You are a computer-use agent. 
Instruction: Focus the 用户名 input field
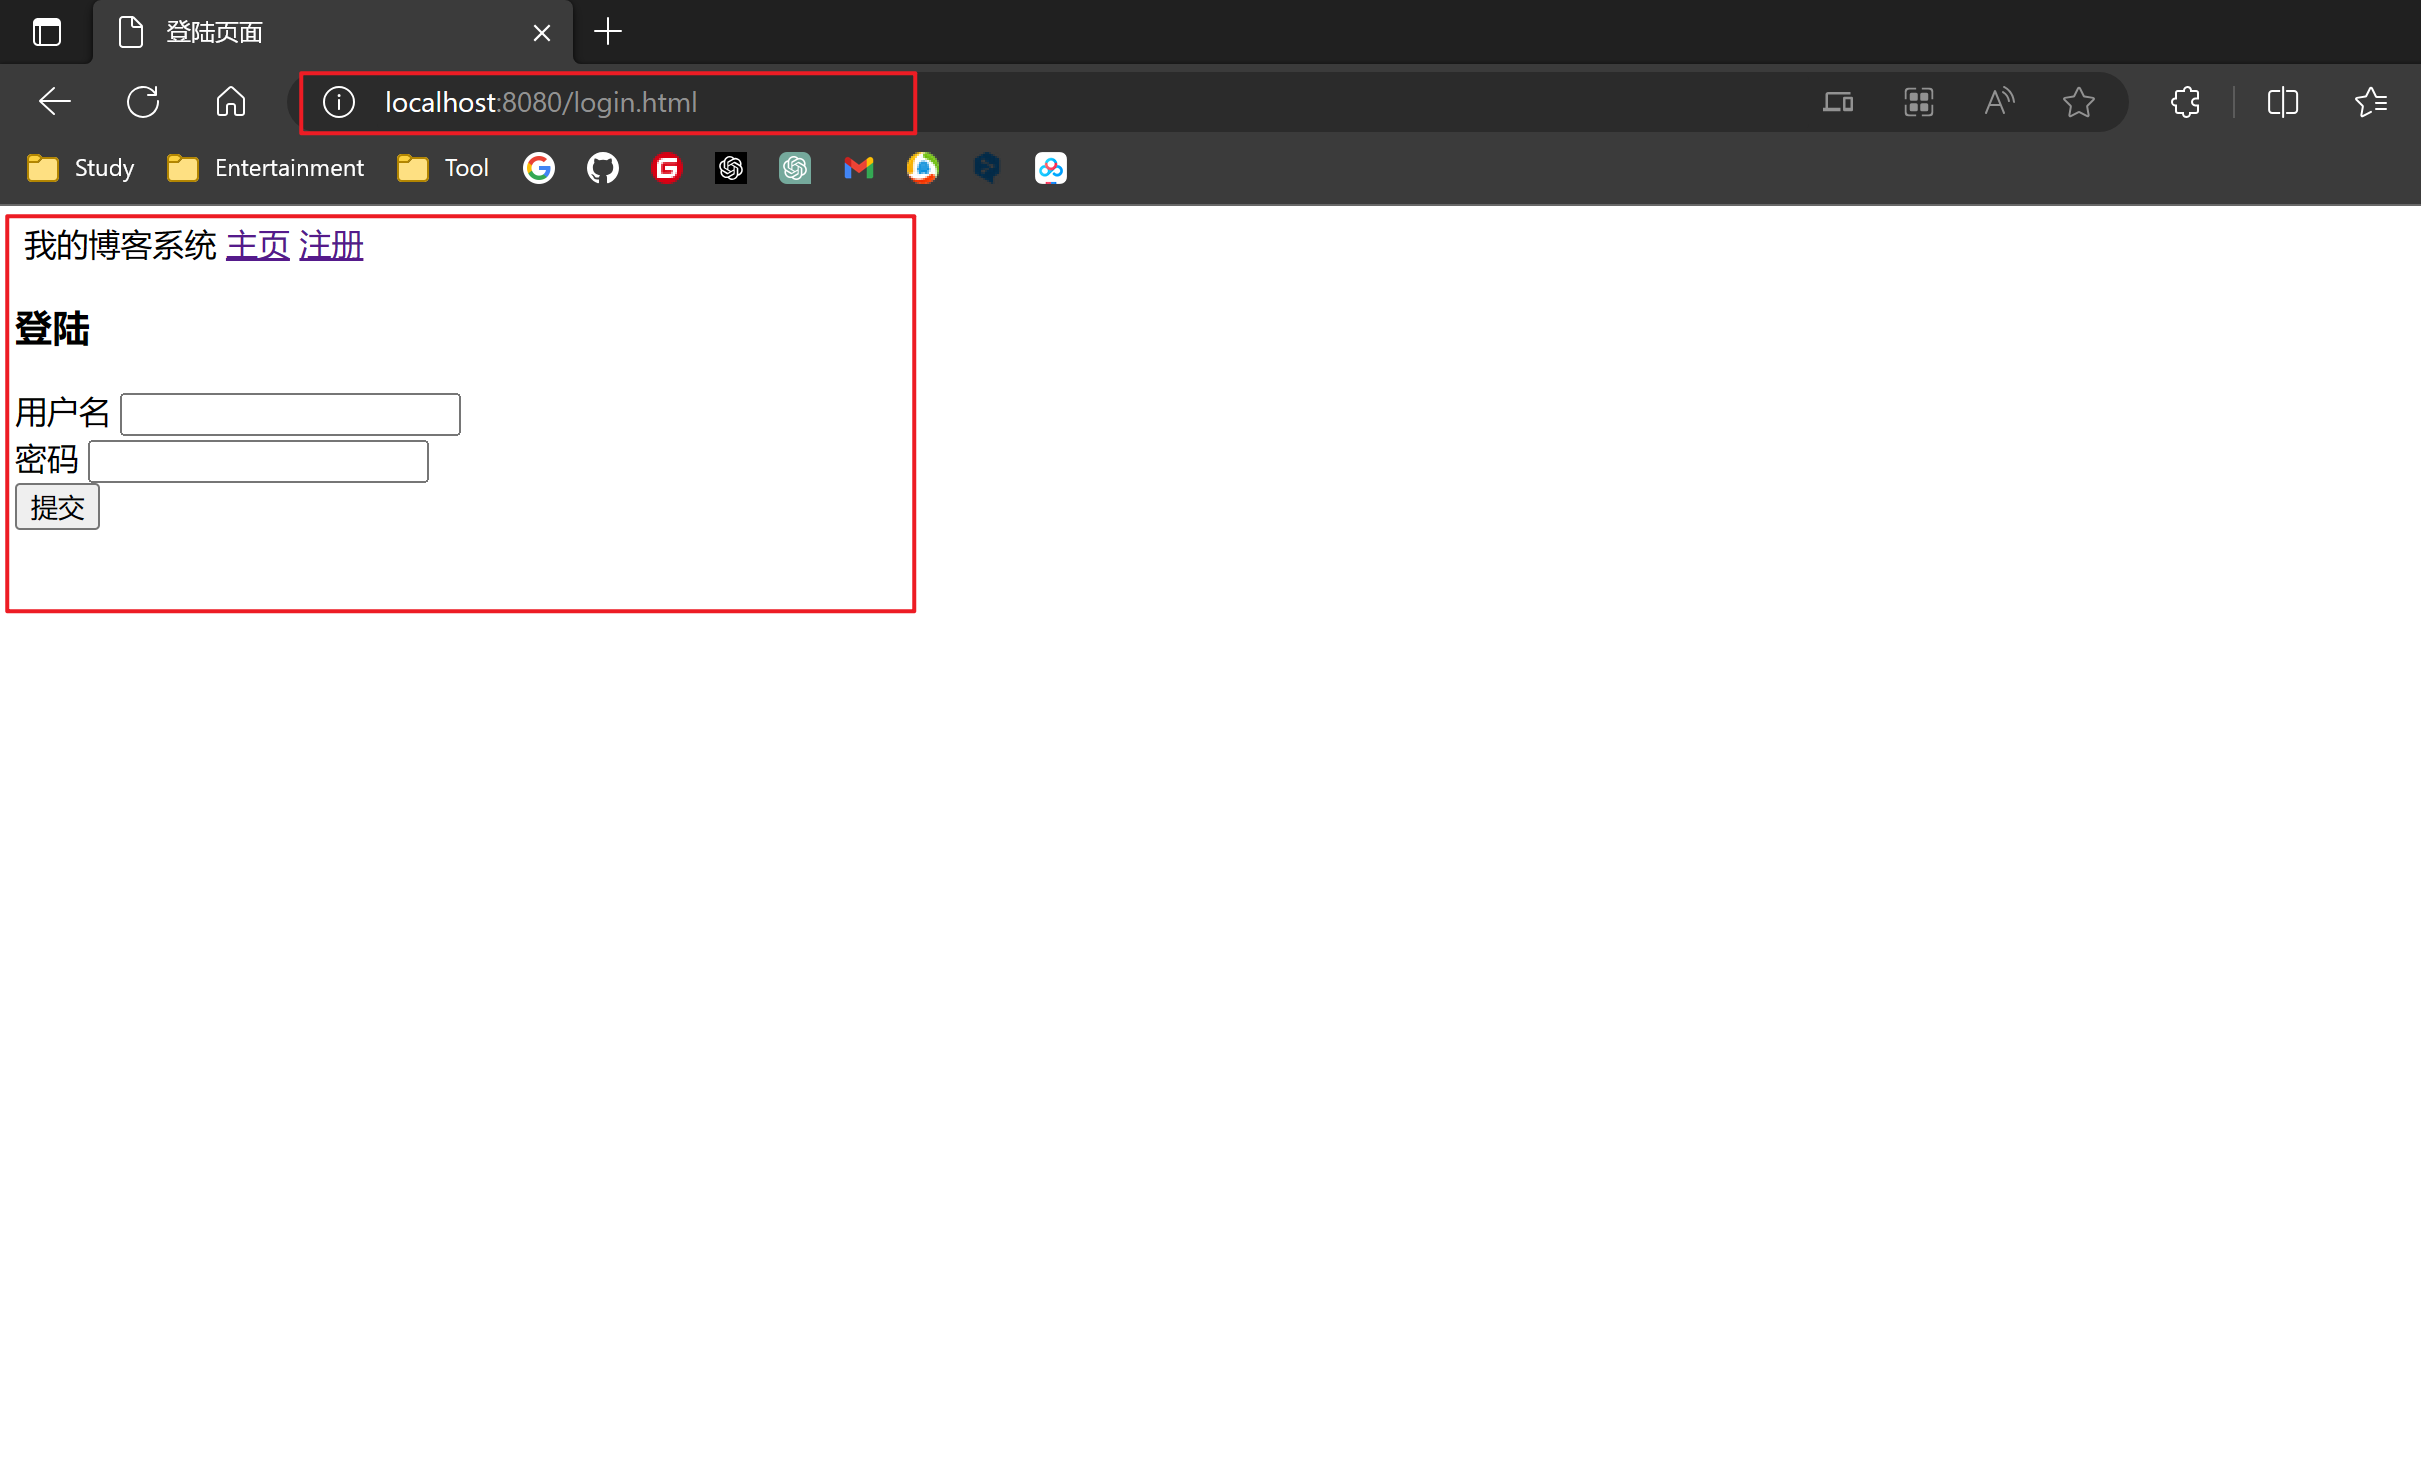pos(290,414)
